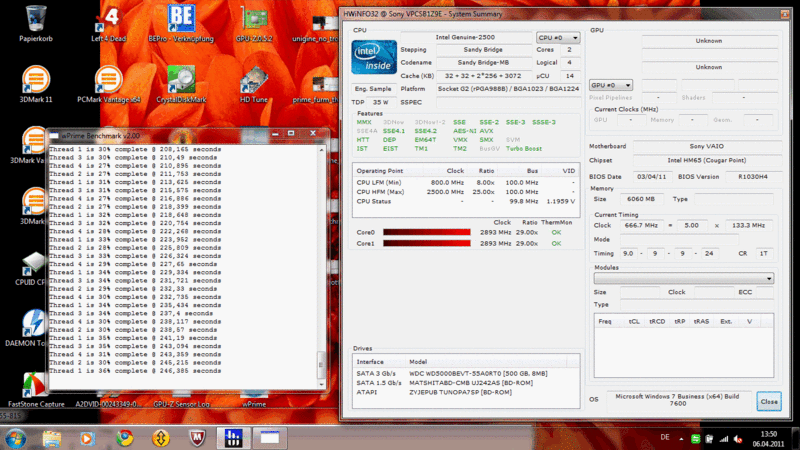
Task: Open the wPrime desktop icon label
Action: coord(254,404)
